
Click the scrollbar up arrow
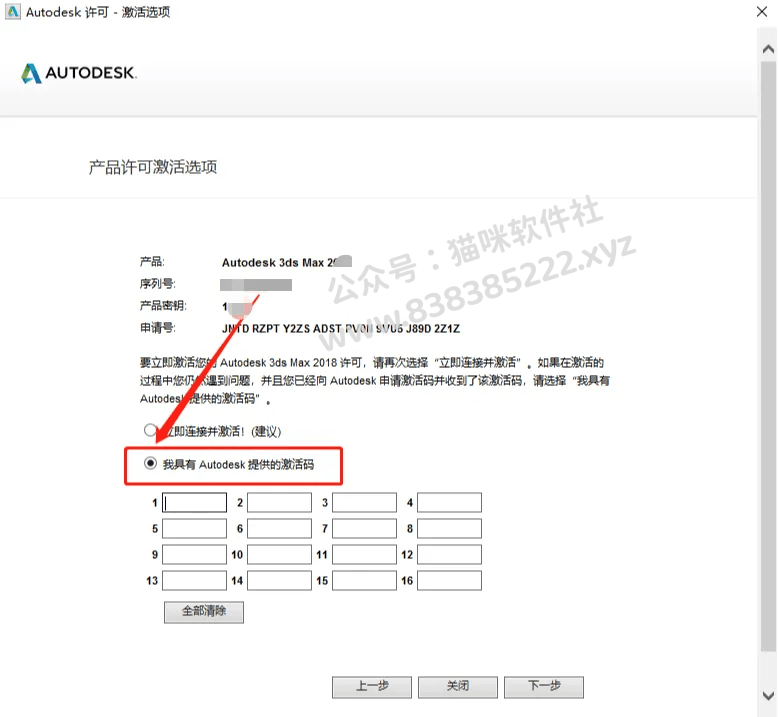coord(768,49)
